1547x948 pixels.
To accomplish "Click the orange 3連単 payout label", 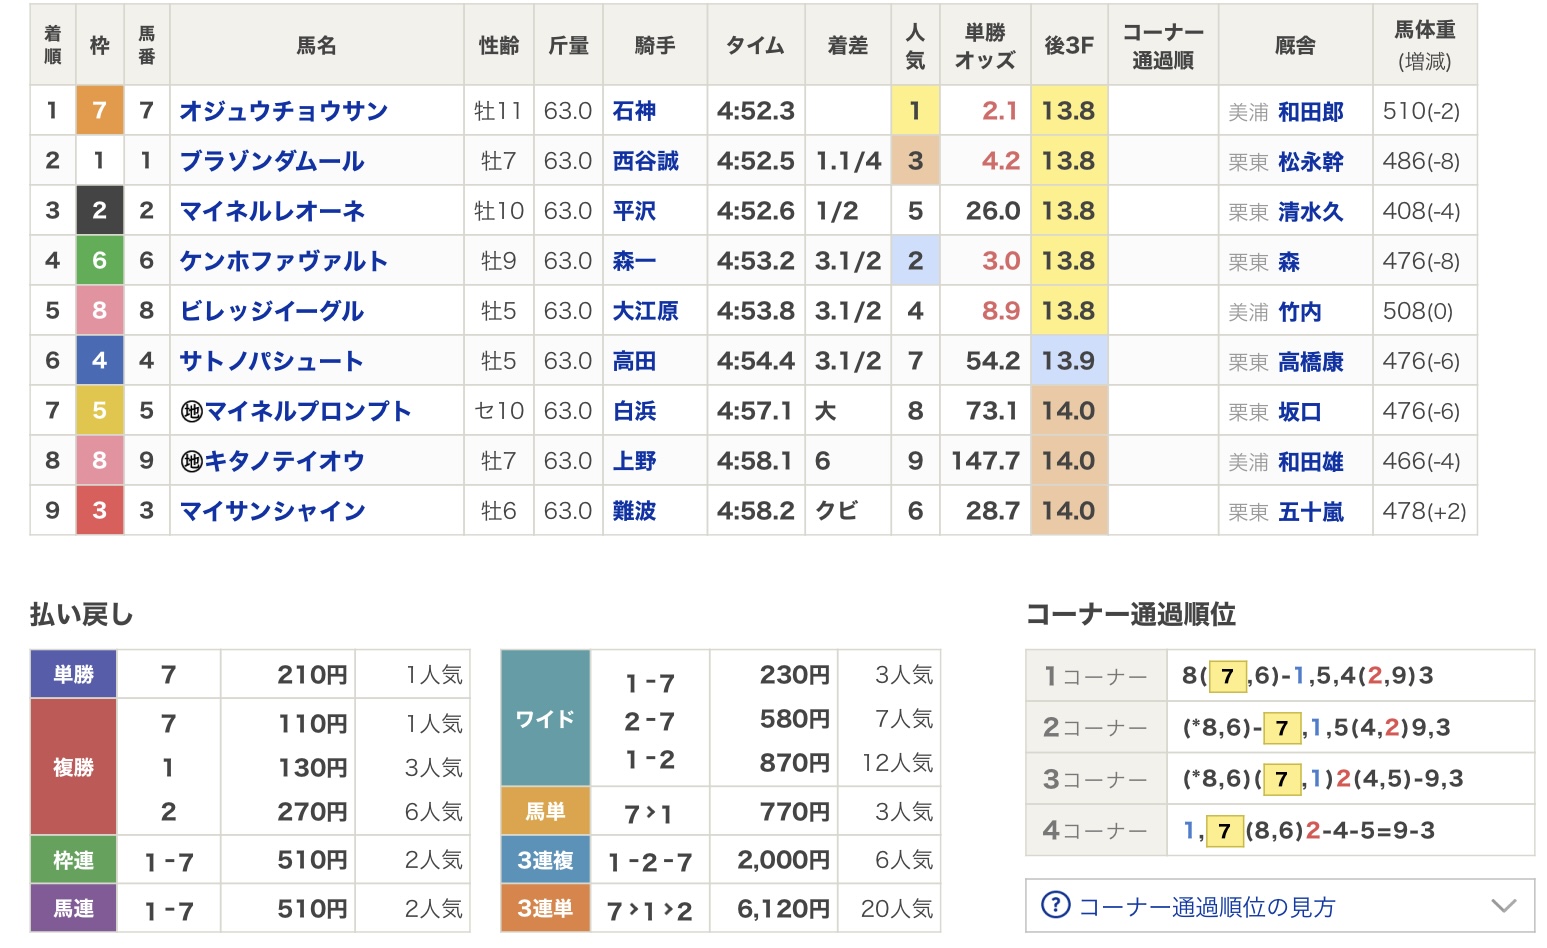I will pyautogui.click(x=545, y=908).
